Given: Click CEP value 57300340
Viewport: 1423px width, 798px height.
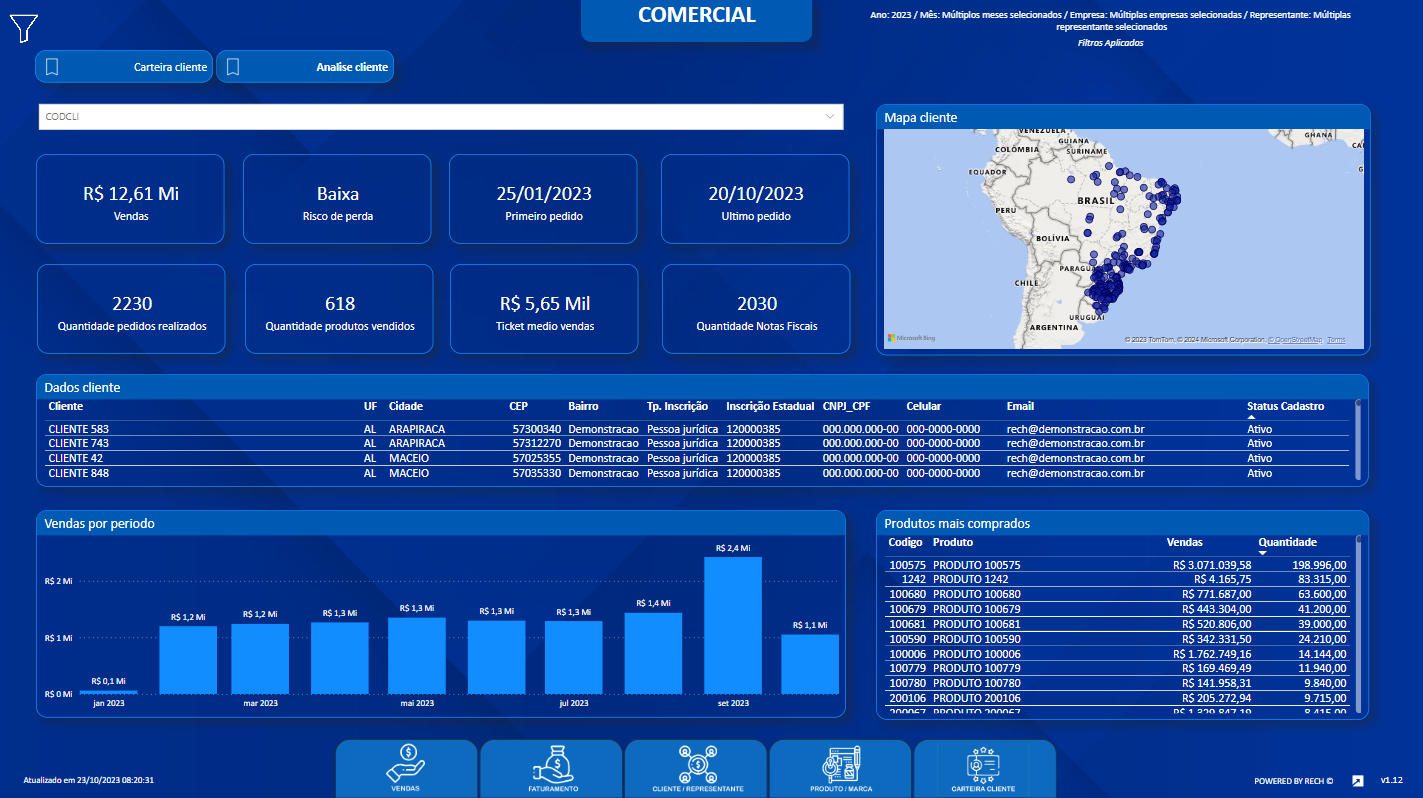Looking at the screenshot, I should (537, 429).
